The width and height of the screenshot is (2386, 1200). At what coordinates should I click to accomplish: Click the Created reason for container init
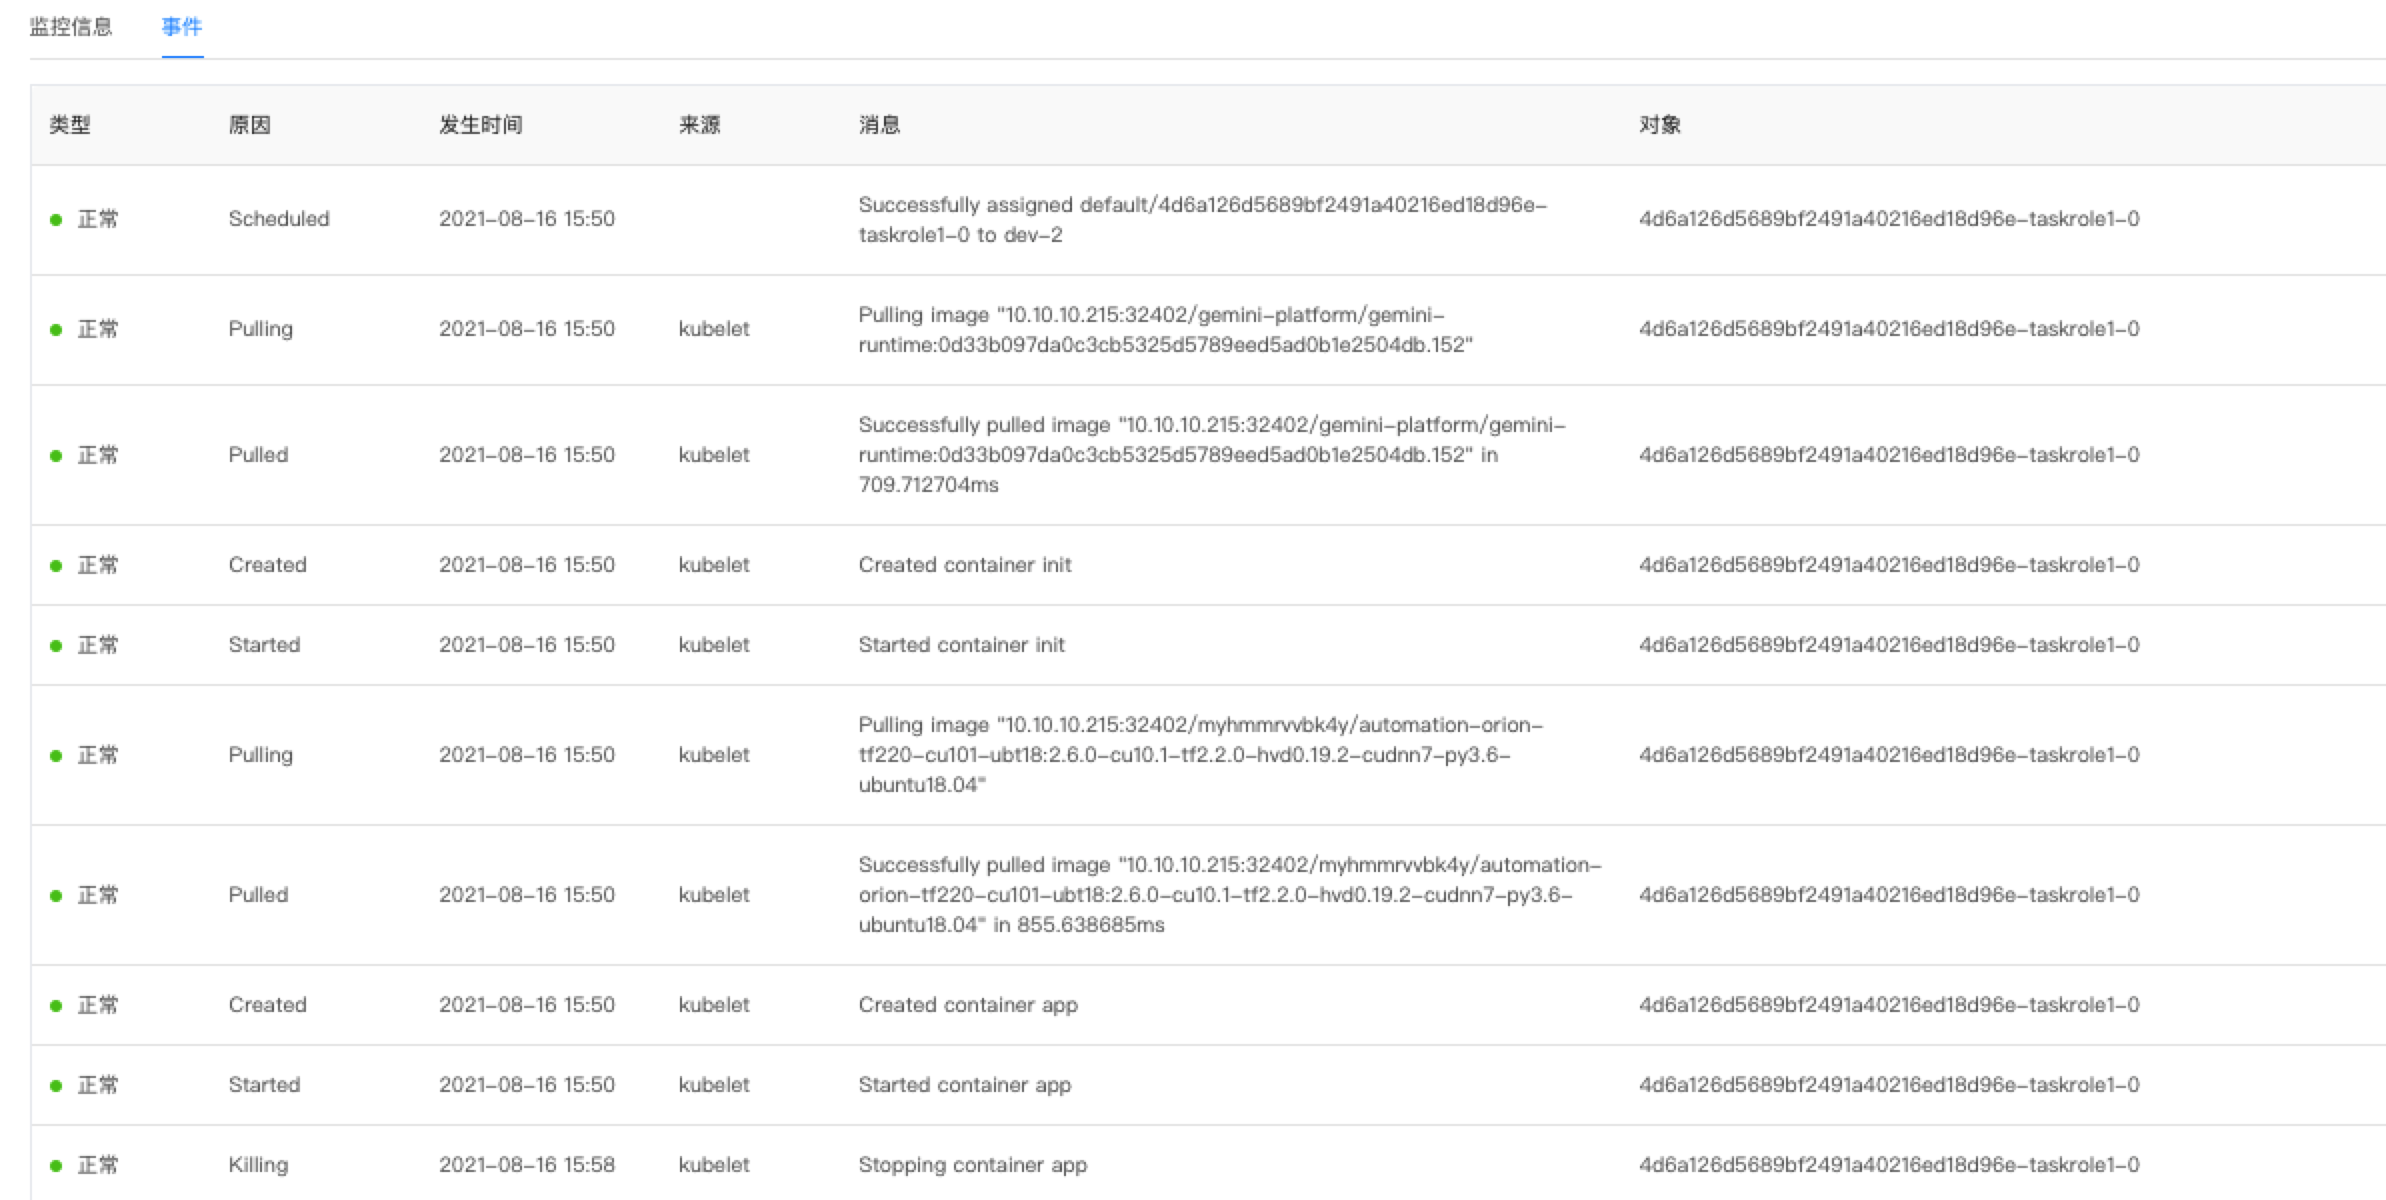[267, 565]
